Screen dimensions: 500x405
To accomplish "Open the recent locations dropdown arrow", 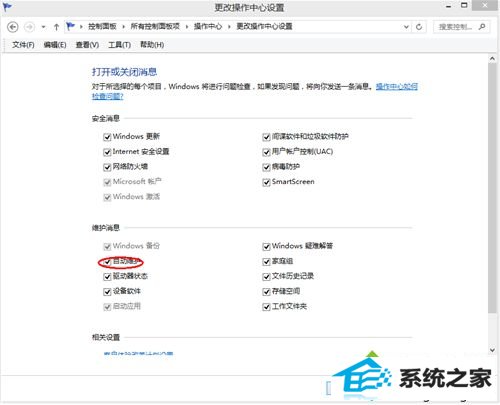I will (43, 27).
